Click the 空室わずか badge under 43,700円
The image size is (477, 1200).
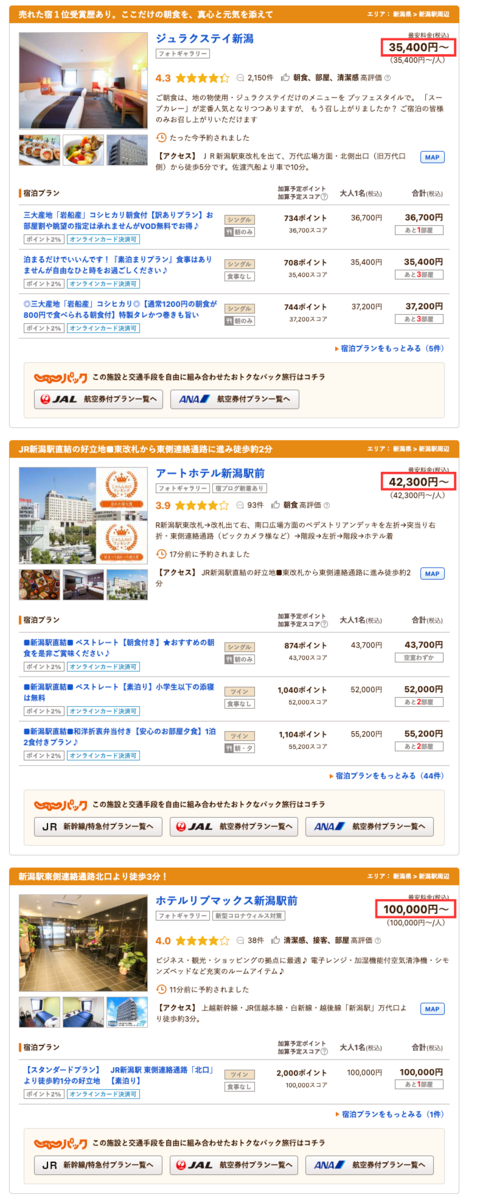click(x=418, y=658)
